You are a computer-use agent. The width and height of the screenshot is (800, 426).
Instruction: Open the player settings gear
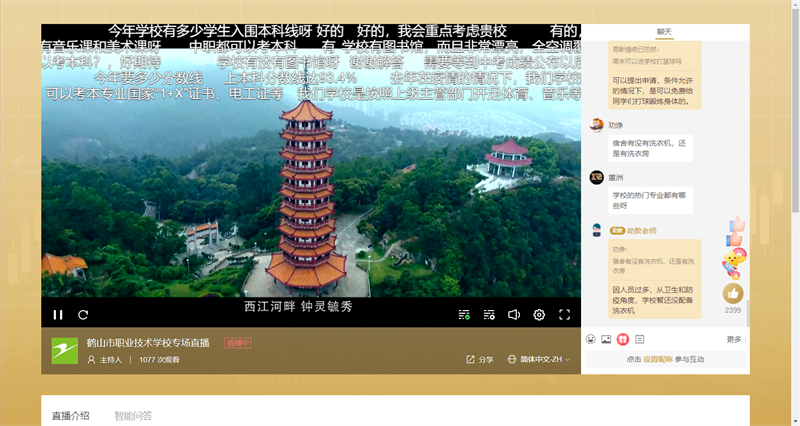pyautogui.click(x=539, y=315)
